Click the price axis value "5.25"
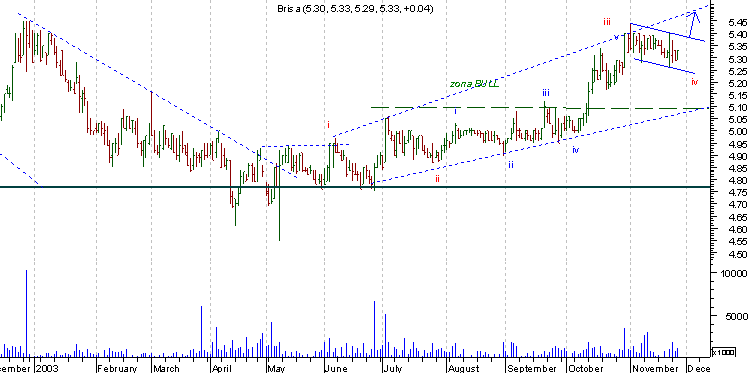 (x=737, y=71)
